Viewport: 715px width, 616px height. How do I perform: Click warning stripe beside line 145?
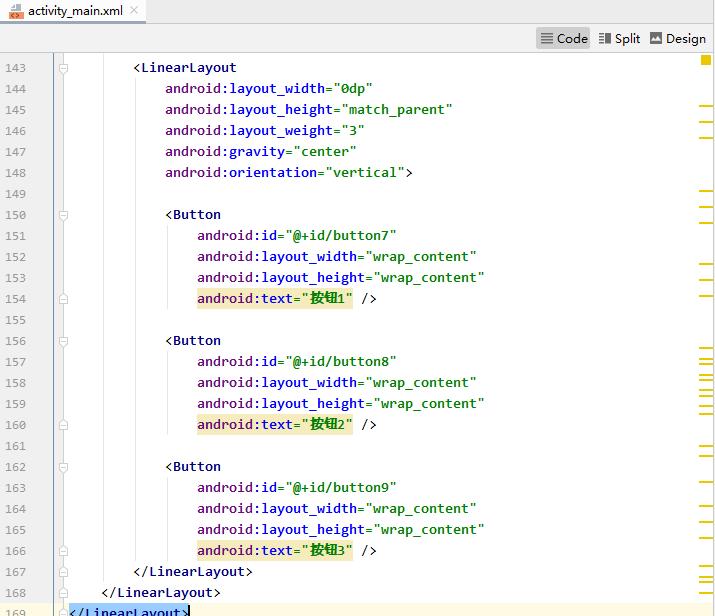(x=705, y=106)
